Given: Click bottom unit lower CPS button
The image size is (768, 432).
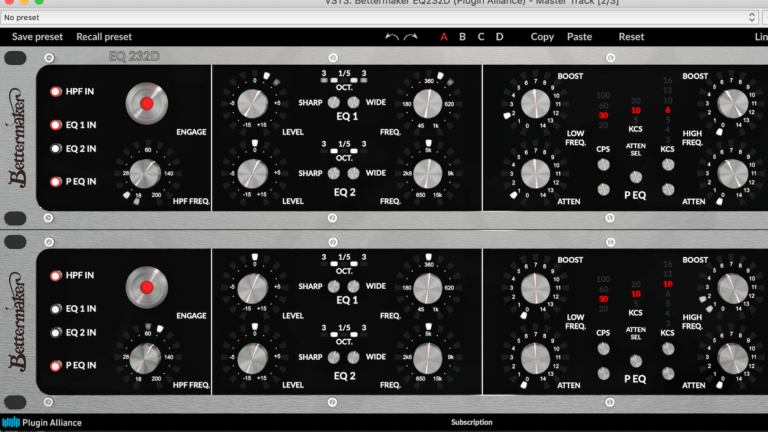Looking at the screenshot, I should [603, 373].
